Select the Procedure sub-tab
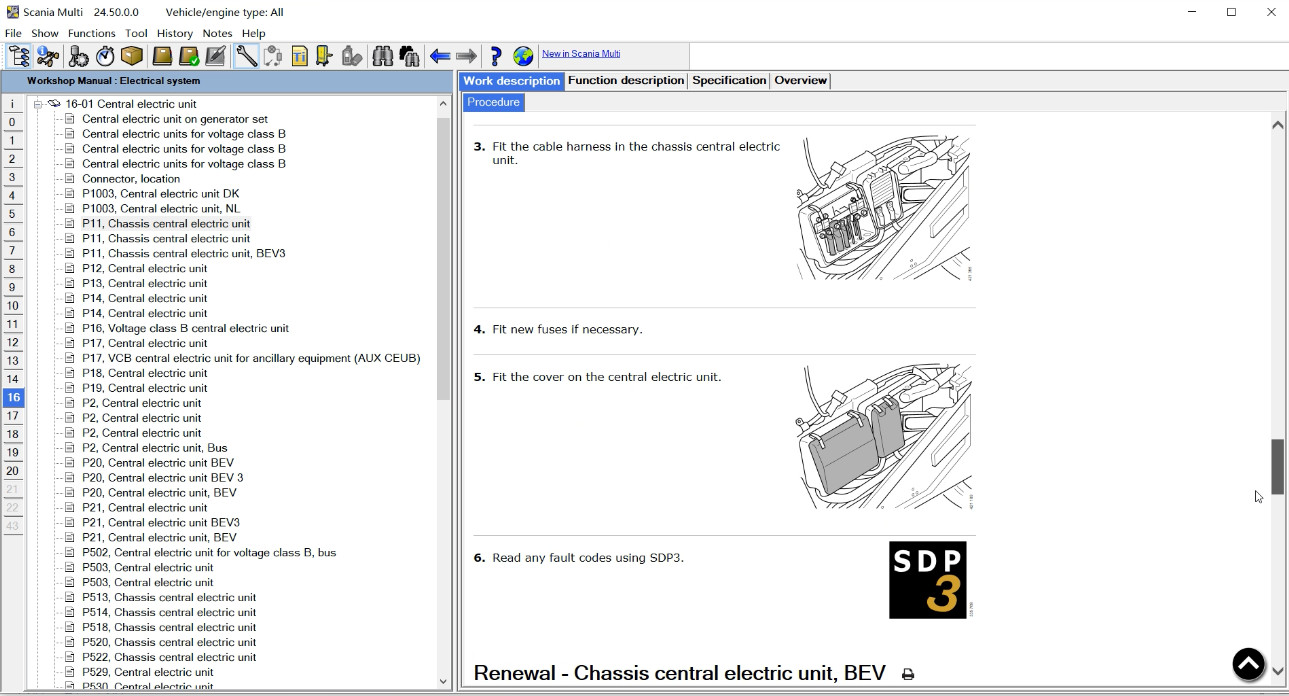The image size is (1289, 696). (493, 102)
